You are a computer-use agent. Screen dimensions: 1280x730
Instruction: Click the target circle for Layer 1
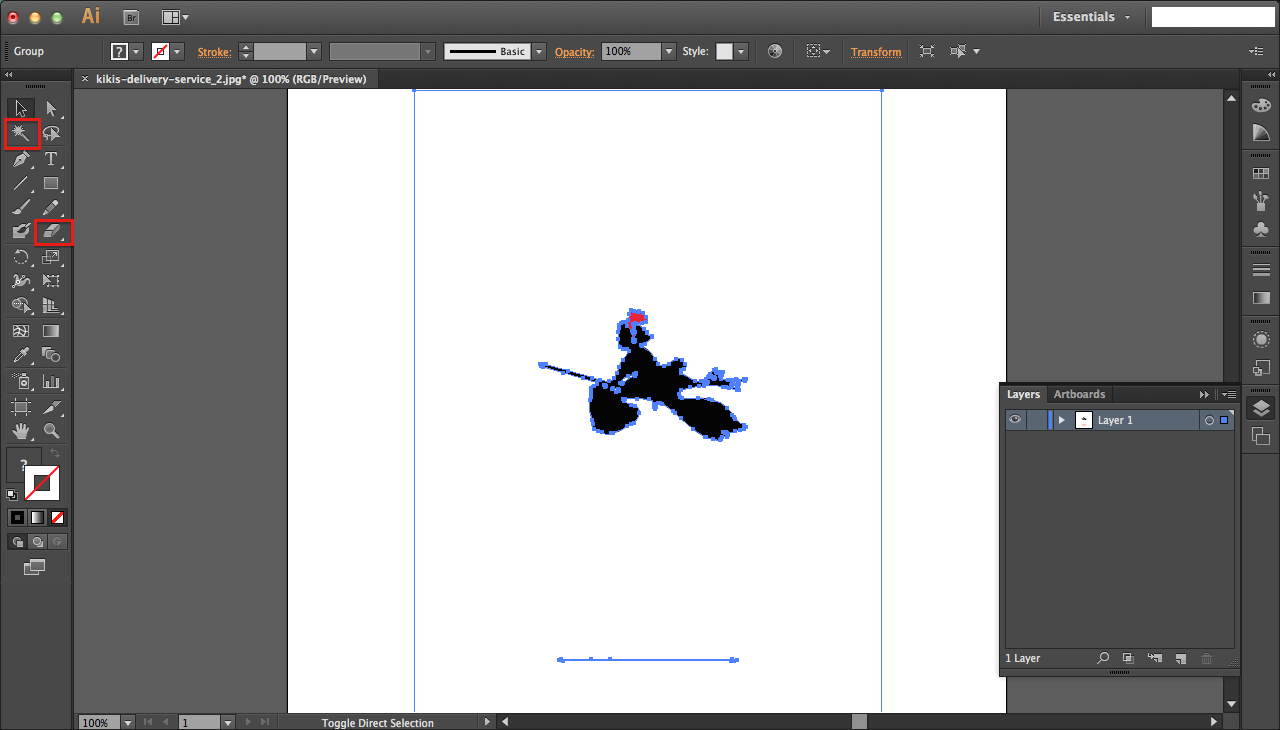[x=1209, y=420]
